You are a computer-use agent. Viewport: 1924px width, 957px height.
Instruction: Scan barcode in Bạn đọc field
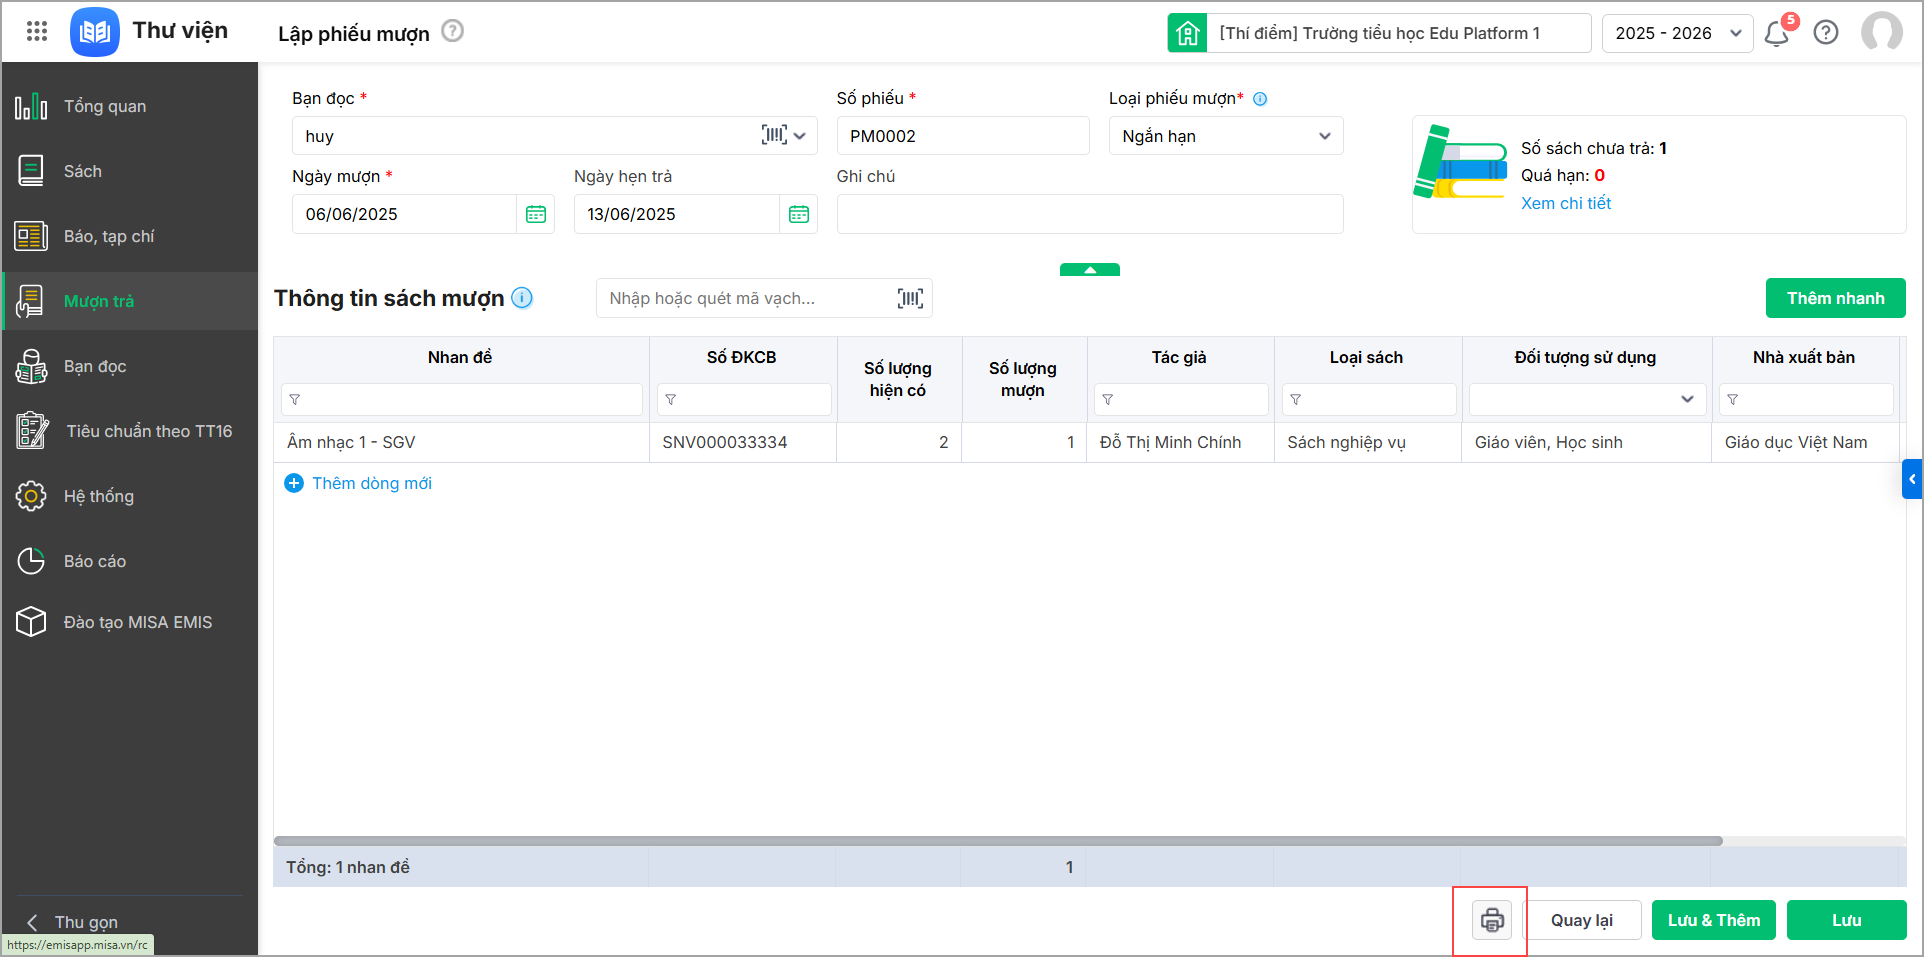point(774,135)
